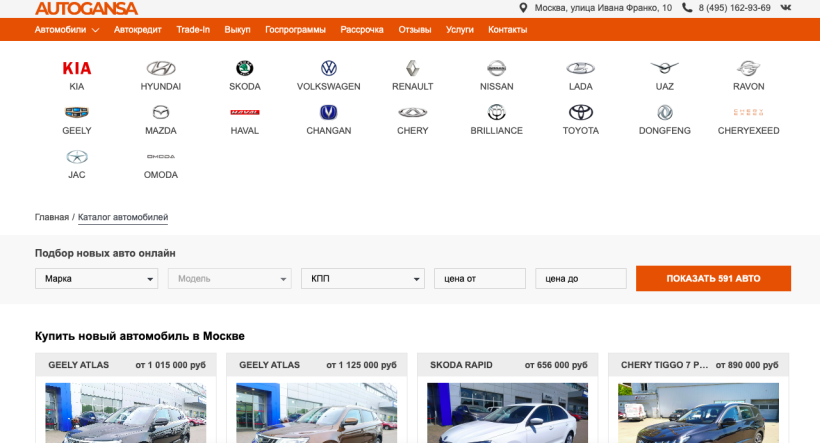820x443 pixels.
Task: Select the Hyundai brand logo
Action: point(161,68)
